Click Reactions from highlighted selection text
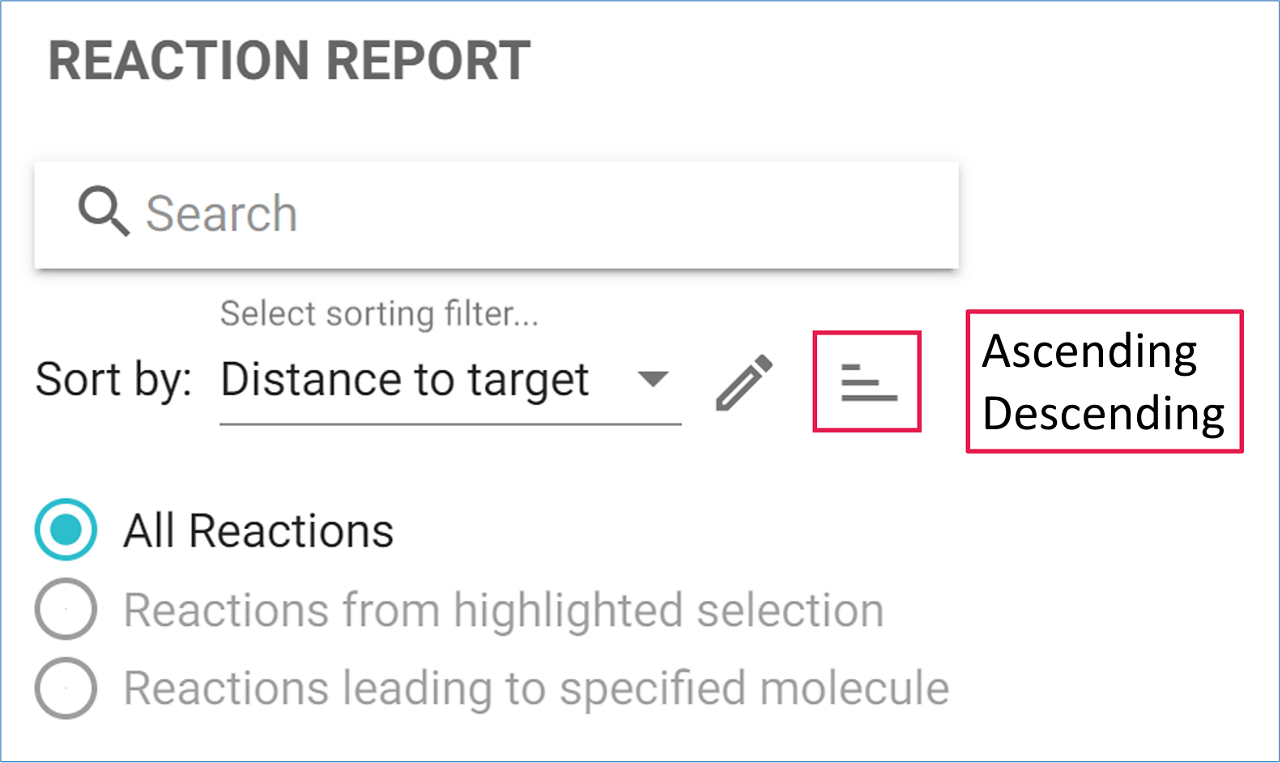The width and height of the screenshot is (1280, 763). [503, 610]
